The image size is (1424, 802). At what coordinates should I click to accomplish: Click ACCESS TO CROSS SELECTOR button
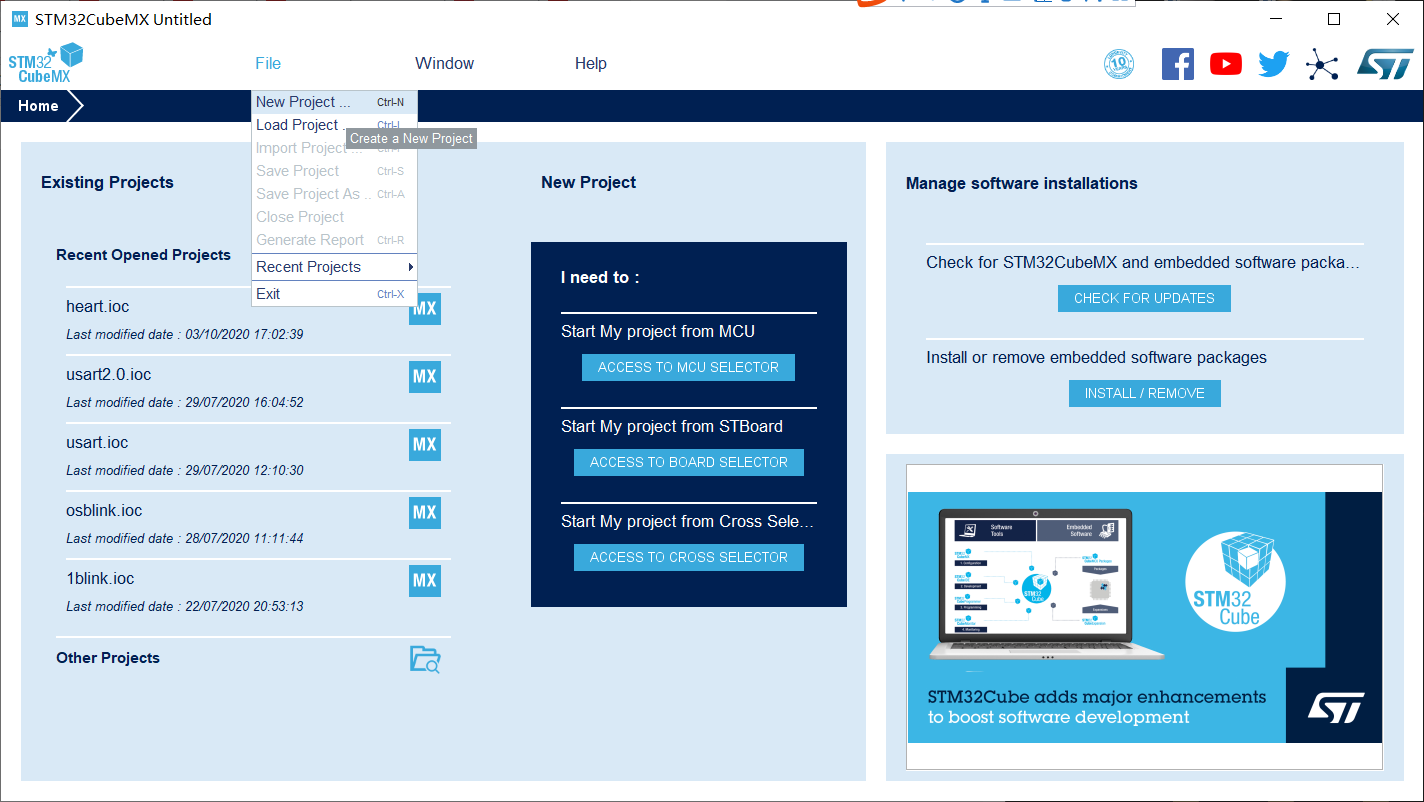pos(689,557)
